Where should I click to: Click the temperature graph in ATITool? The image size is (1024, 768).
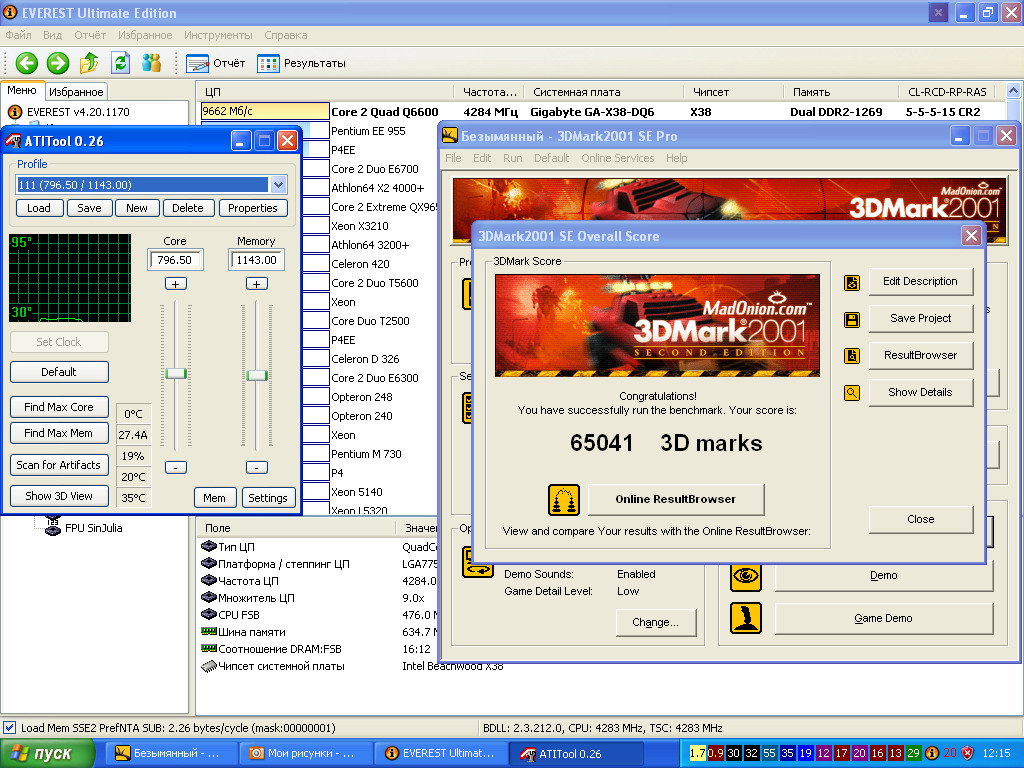click(70, 278)
